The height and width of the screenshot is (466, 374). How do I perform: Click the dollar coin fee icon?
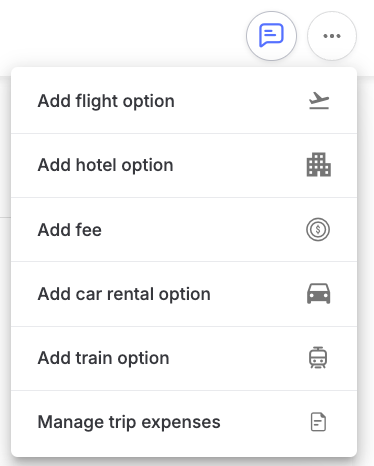coord(318,230)
